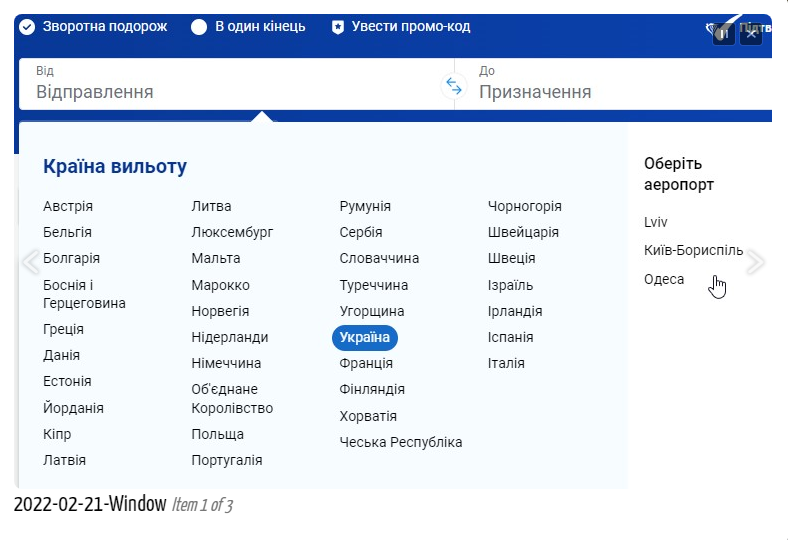Select country Мальта

216,258
